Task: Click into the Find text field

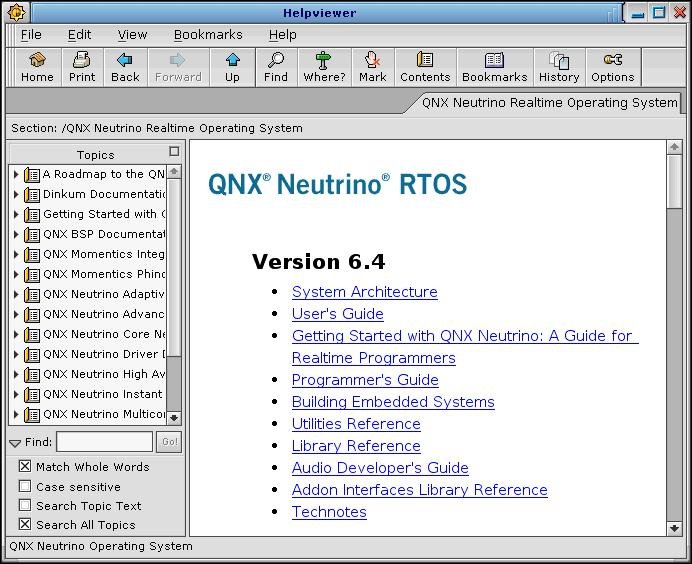Action: click(104, 442)
